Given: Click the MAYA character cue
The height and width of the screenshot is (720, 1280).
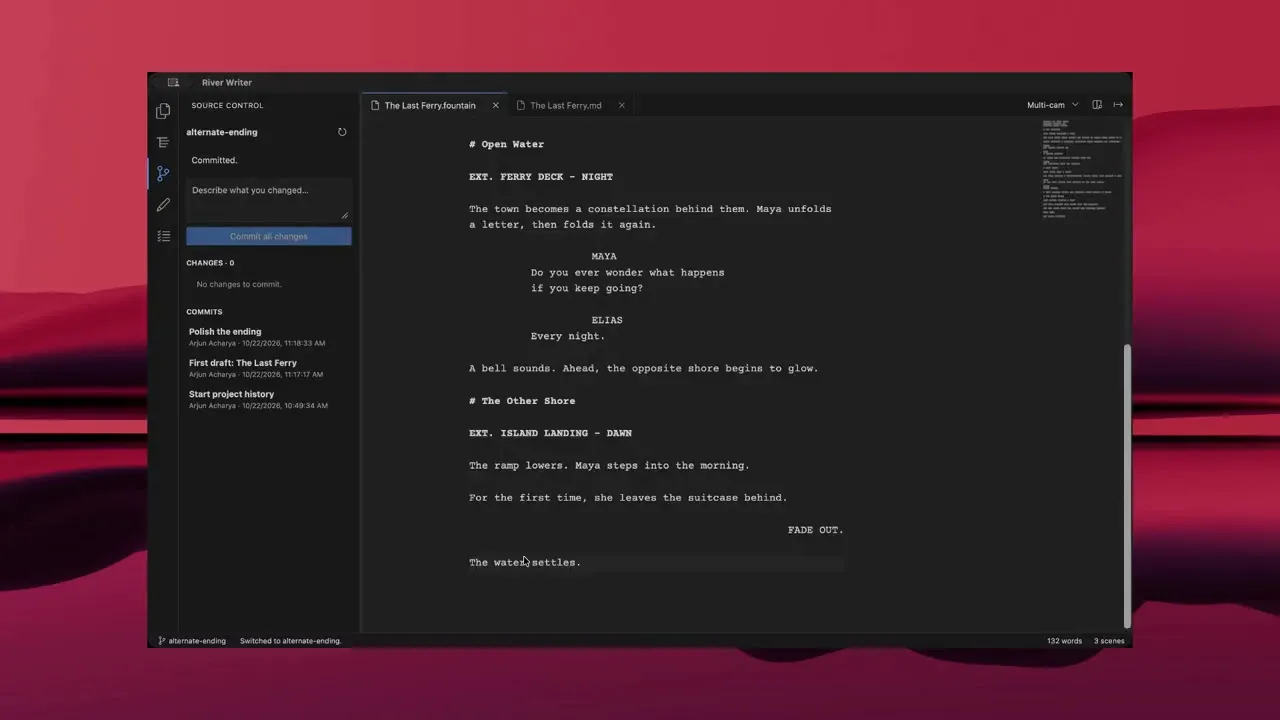Looking at the screenshot, I should point(604,256).
